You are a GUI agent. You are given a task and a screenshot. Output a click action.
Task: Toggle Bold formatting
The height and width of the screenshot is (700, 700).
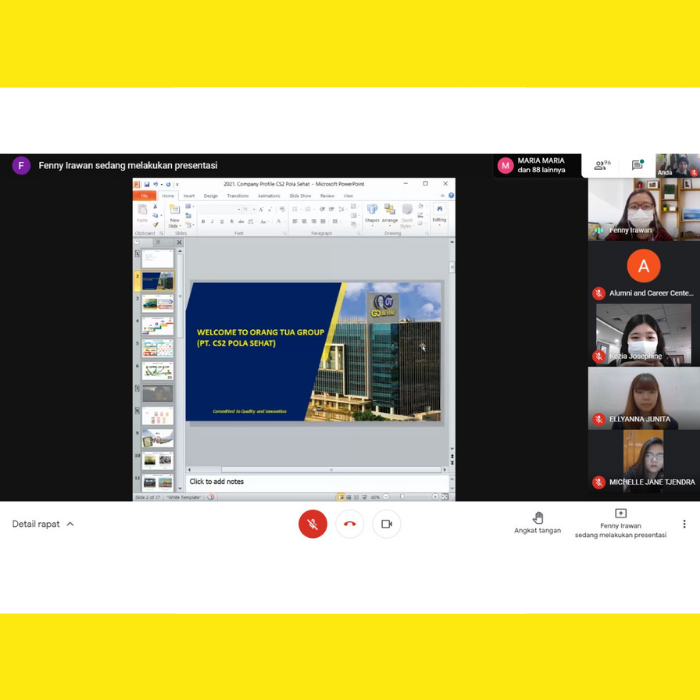203,221
